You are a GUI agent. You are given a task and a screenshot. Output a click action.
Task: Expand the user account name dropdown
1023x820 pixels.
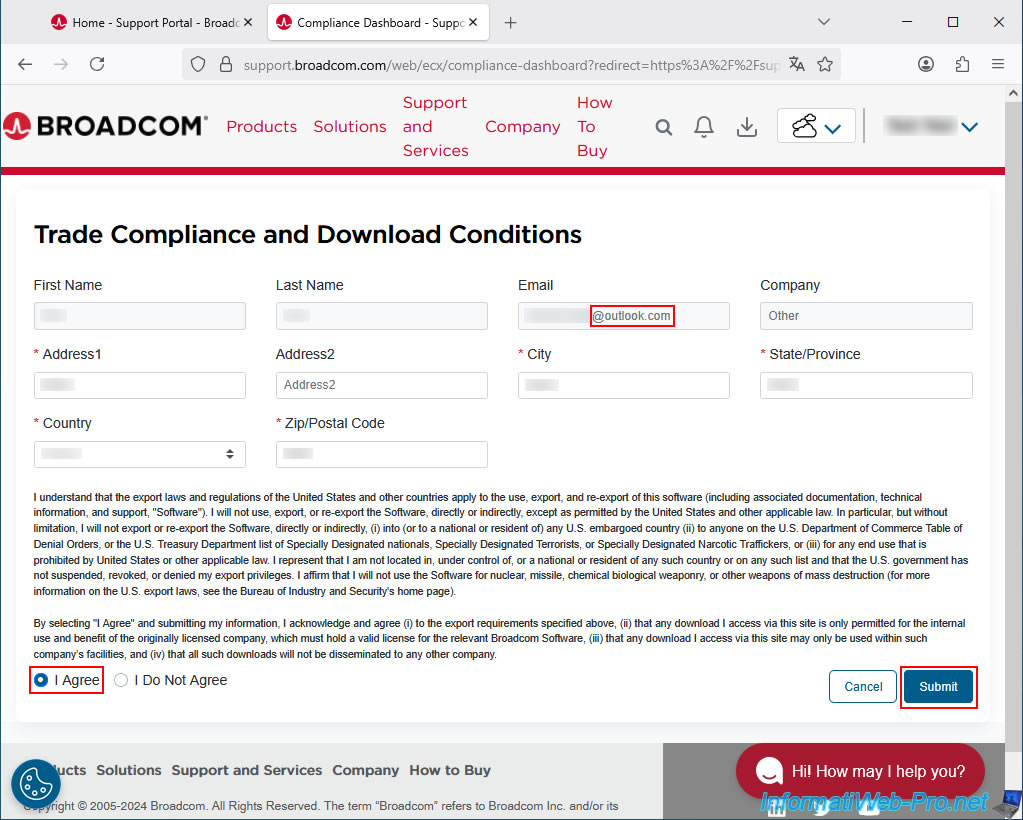(x=931, y=126)
